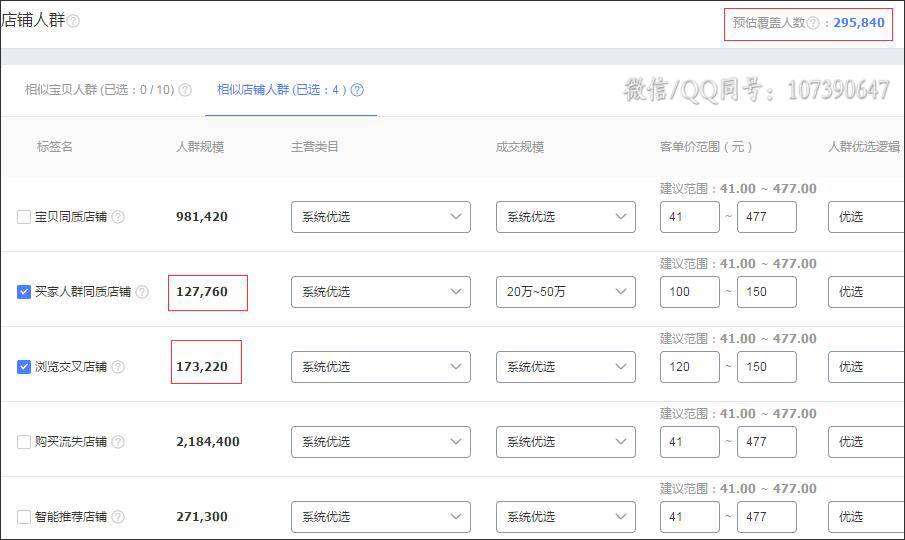The image size is (905, 540).
Task: Switch to 相似店铺人群 tab
Action: click(x=282, y=89)
